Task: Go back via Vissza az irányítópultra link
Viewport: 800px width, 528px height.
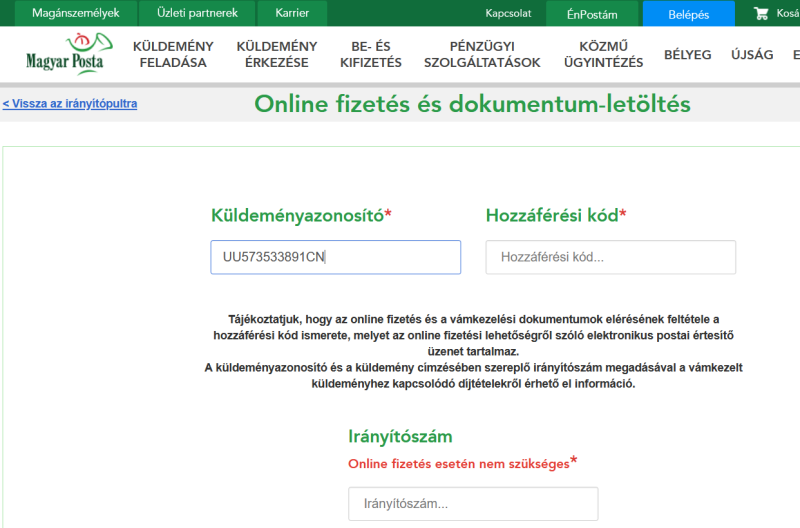Action: coord(70,104)
